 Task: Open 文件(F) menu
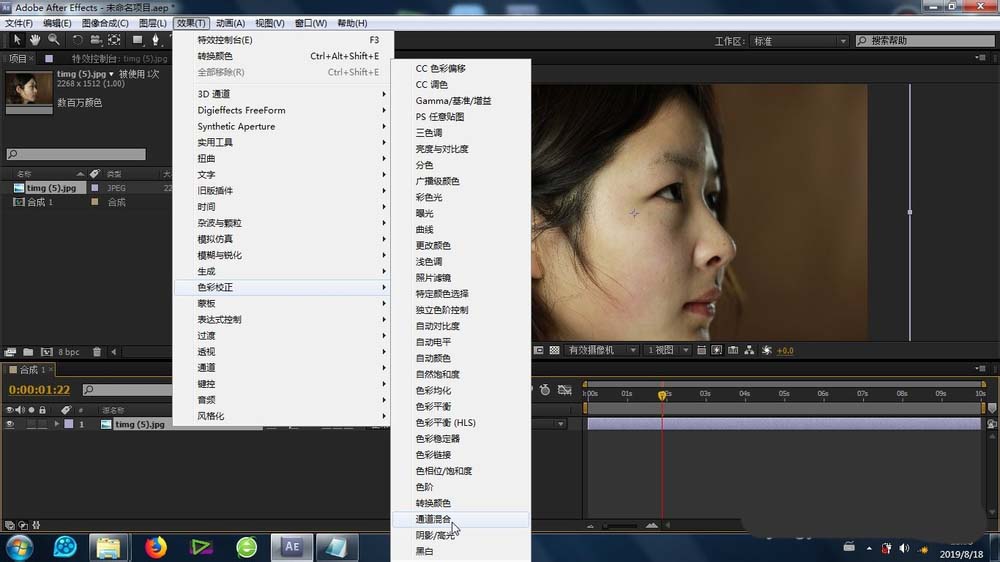click(18, 23)
